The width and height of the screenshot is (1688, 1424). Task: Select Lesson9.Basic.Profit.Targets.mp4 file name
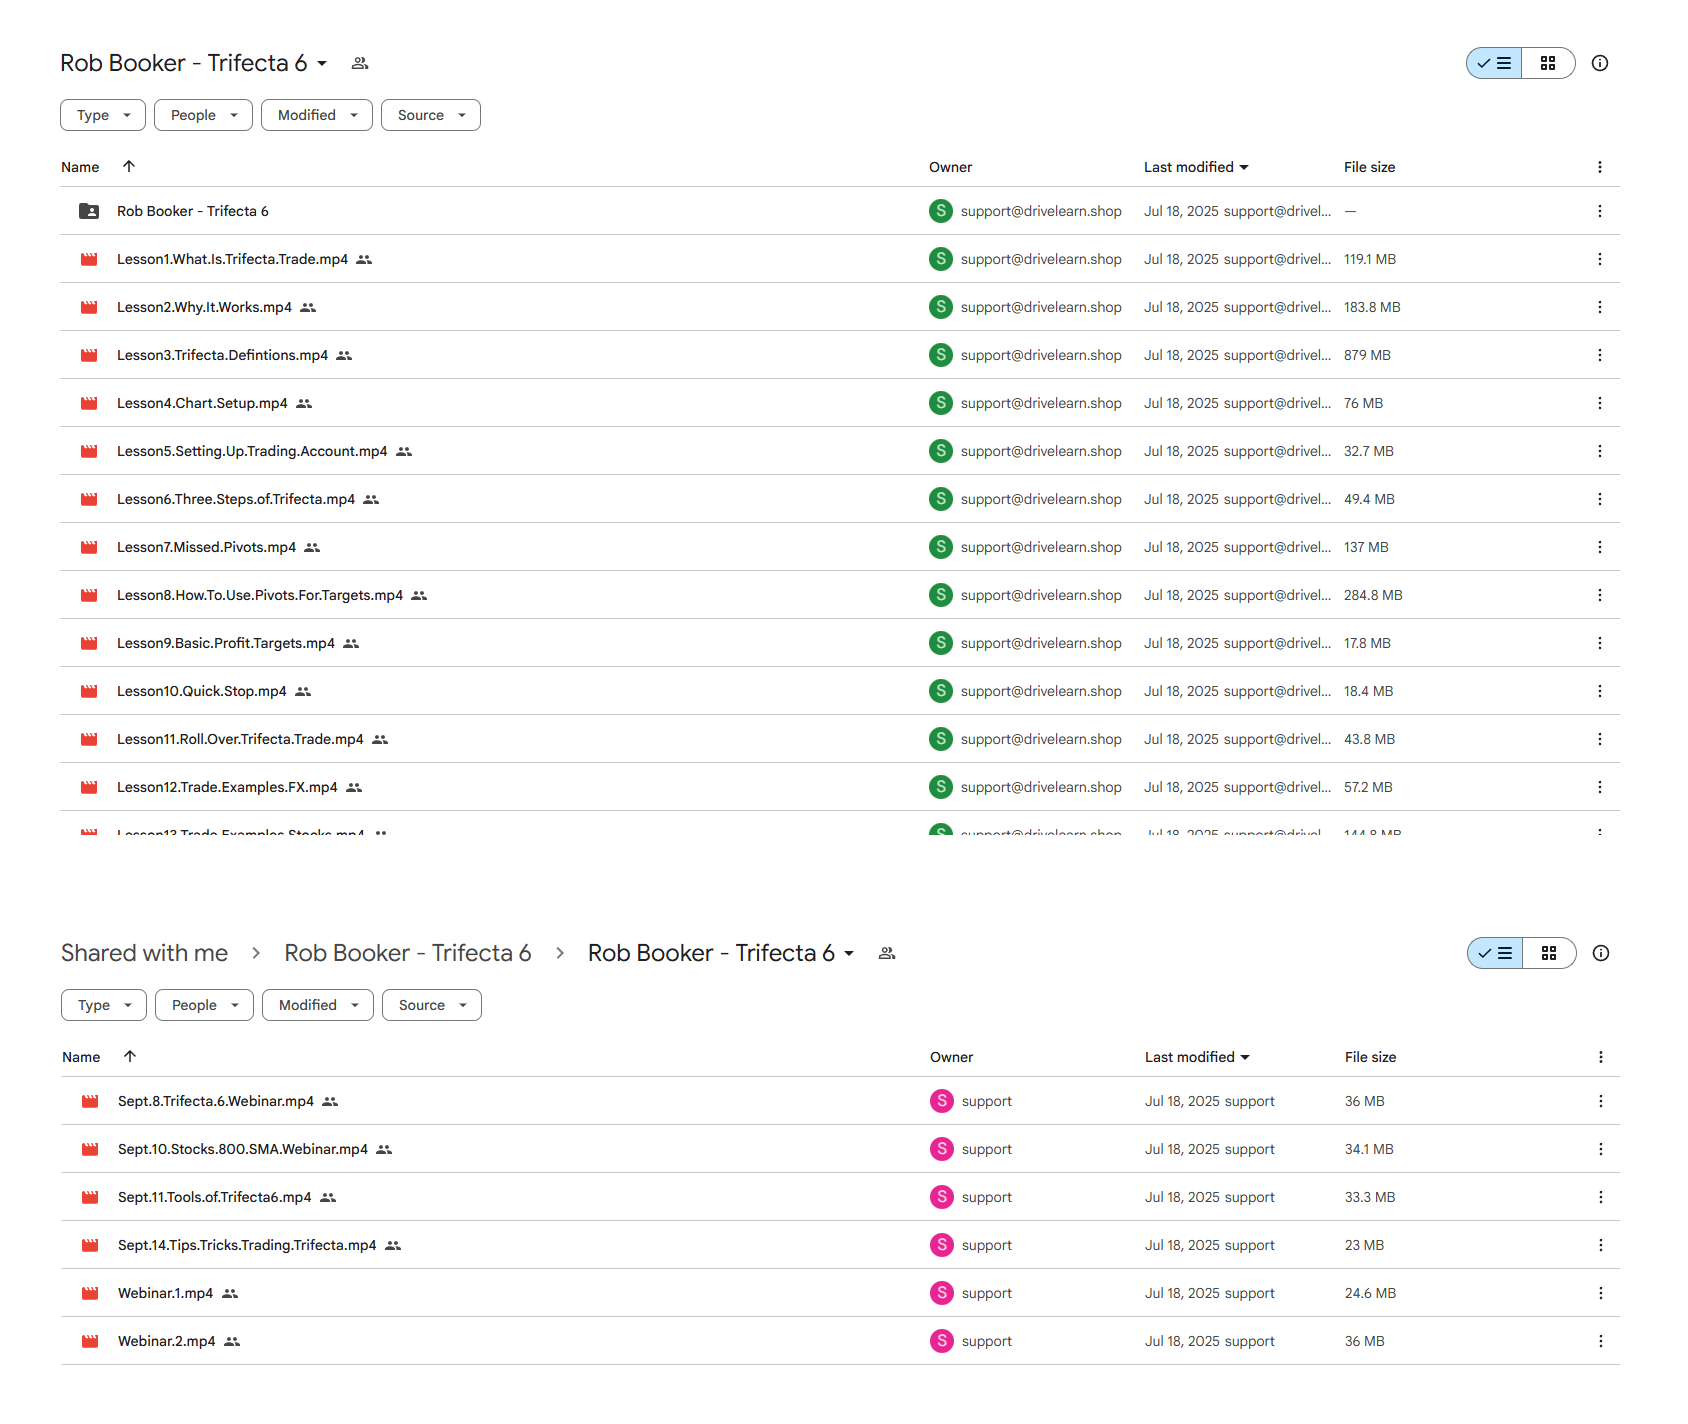(x=226, y=643)
